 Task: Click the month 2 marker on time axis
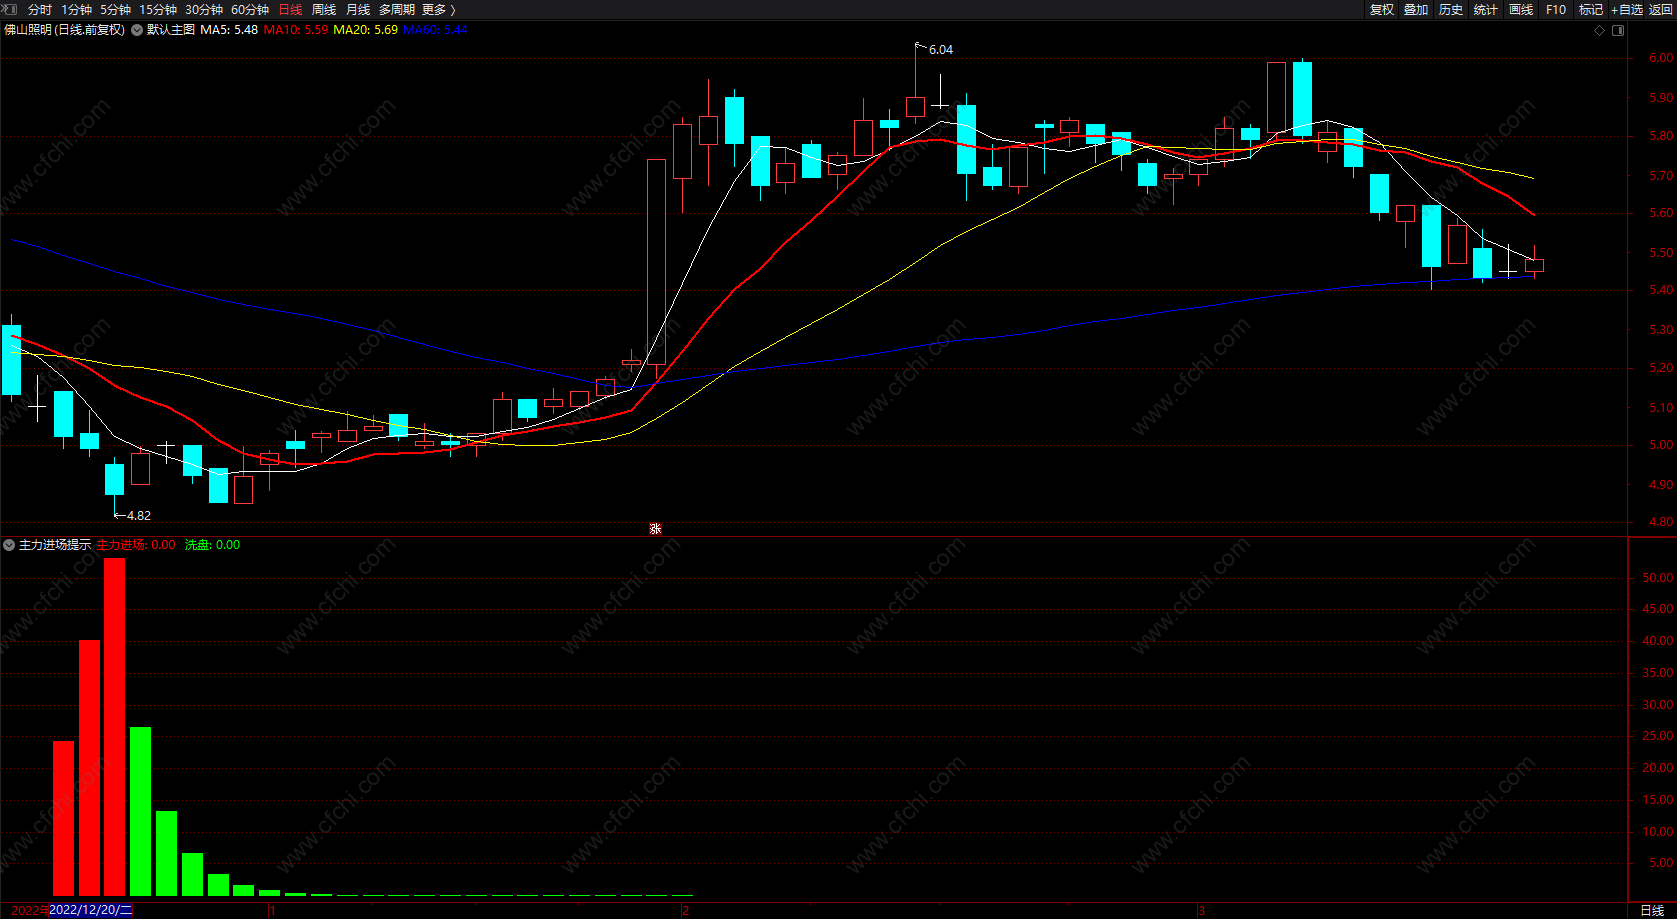(685, 911)
